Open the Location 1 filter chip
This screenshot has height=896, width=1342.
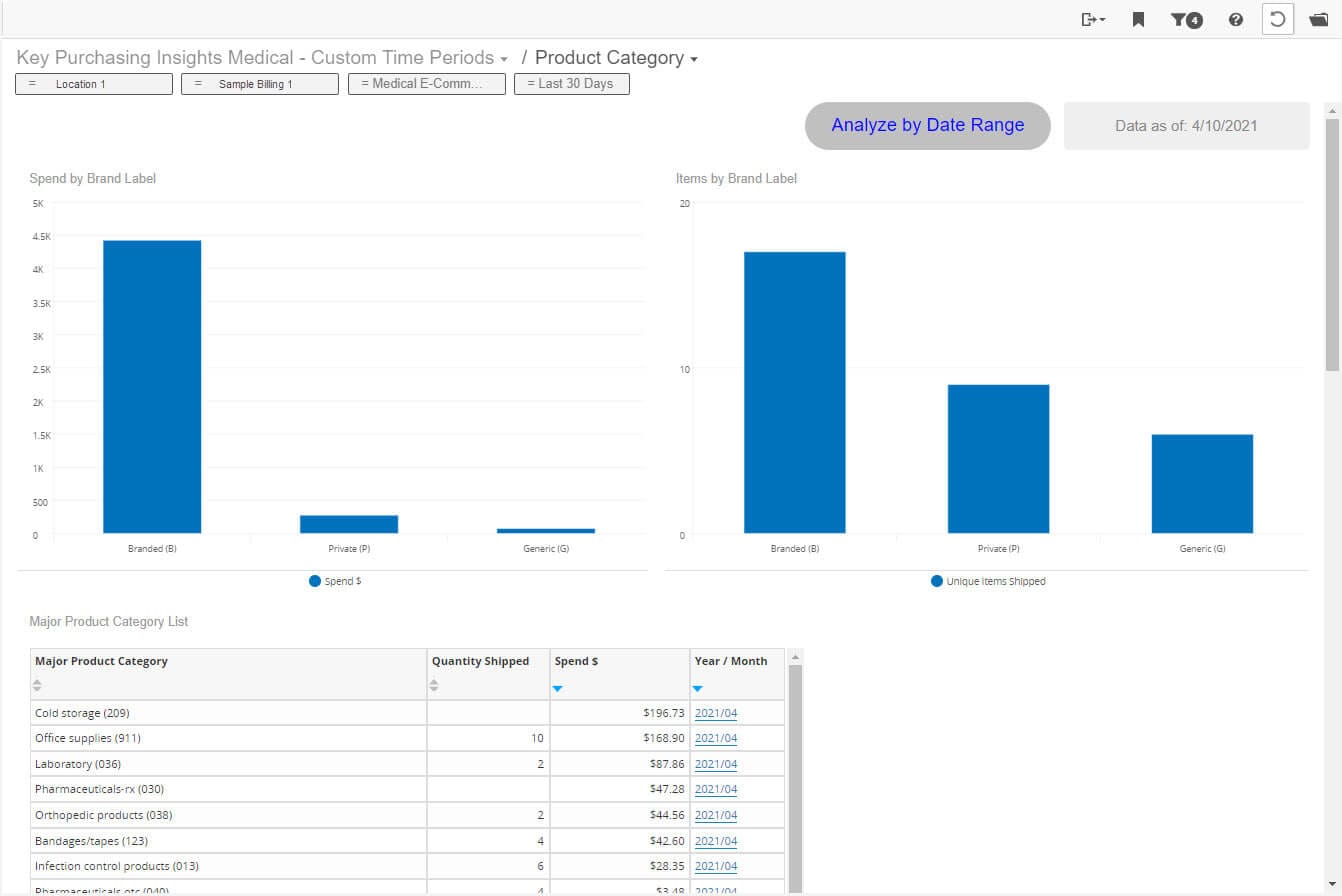(94, 84)
